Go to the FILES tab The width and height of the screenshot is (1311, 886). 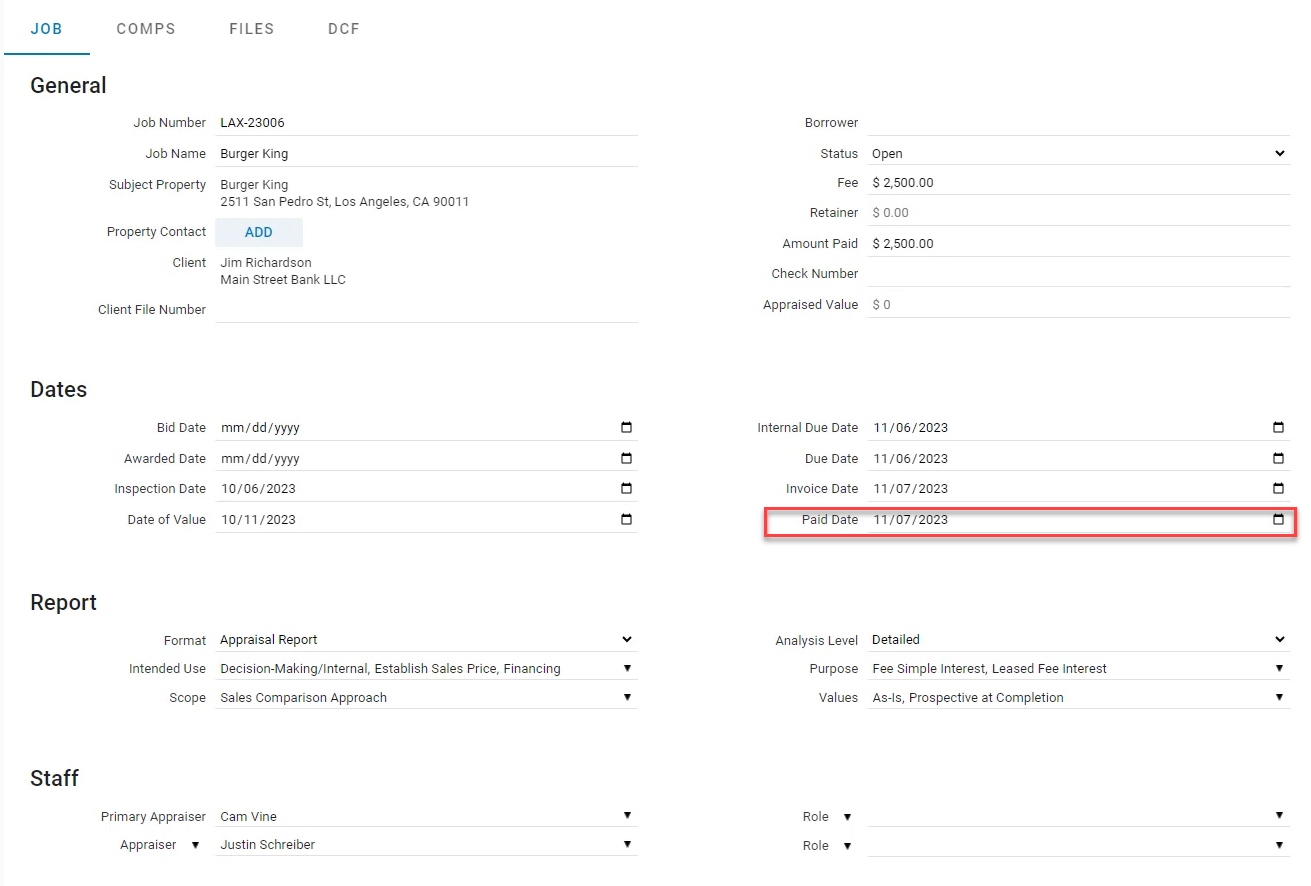click(x=251, y=29)
